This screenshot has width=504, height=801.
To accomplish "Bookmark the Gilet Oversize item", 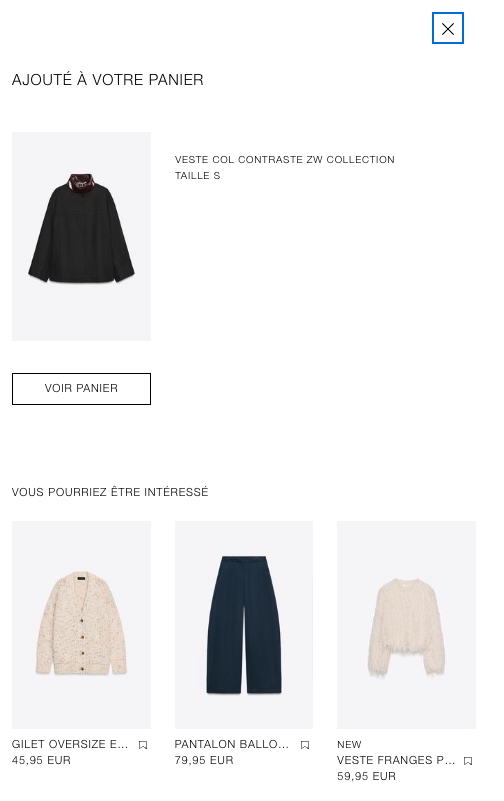I will [143, 745].
